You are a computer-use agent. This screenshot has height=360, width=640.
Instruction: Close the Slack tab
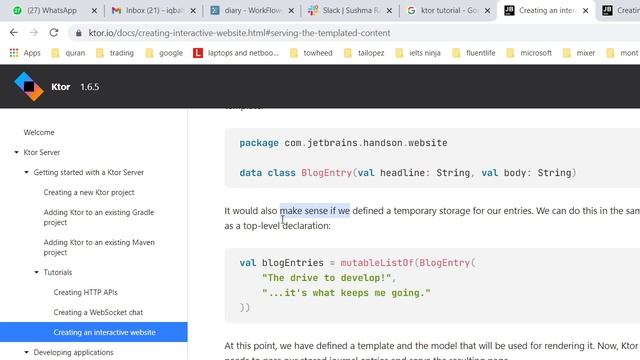[x=389, y=11]
